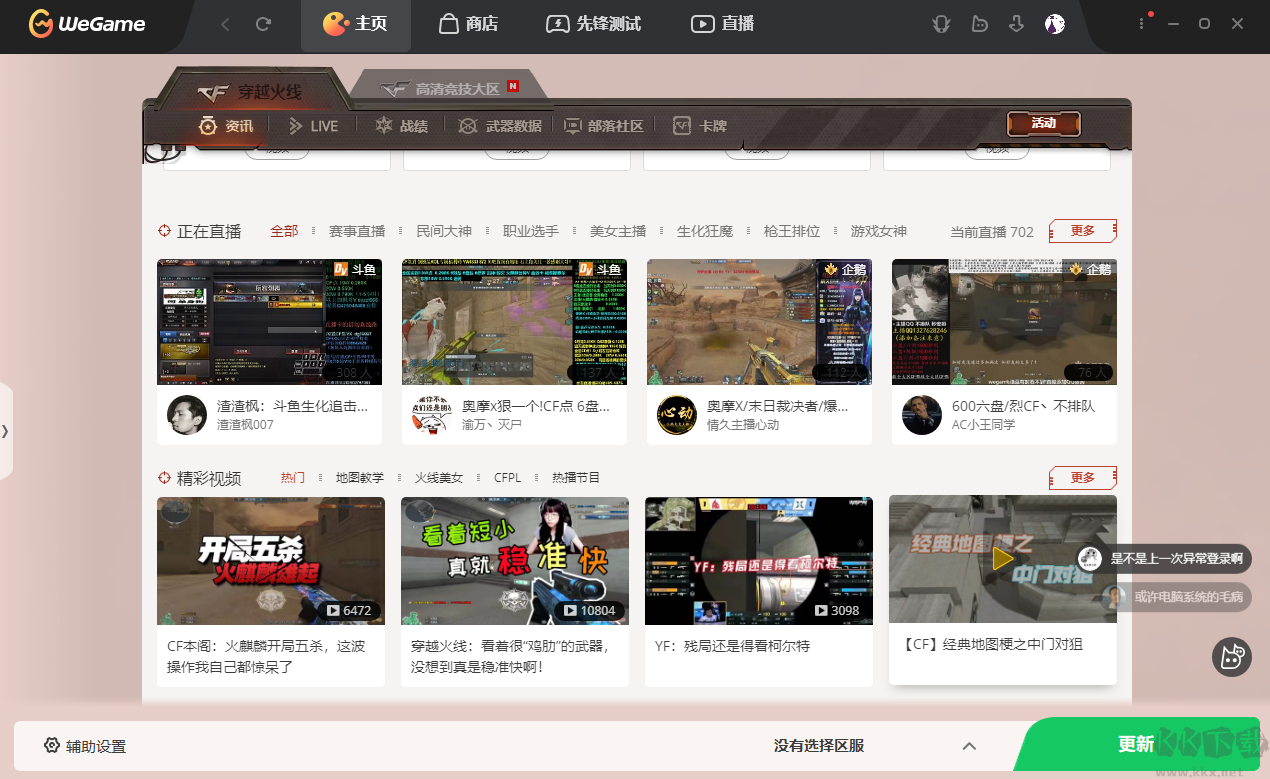Image resolution: width=1270 pixels, height=779 pixels.
Task: Refresh the page with reload icon
Action: click(x=263, y=24)
